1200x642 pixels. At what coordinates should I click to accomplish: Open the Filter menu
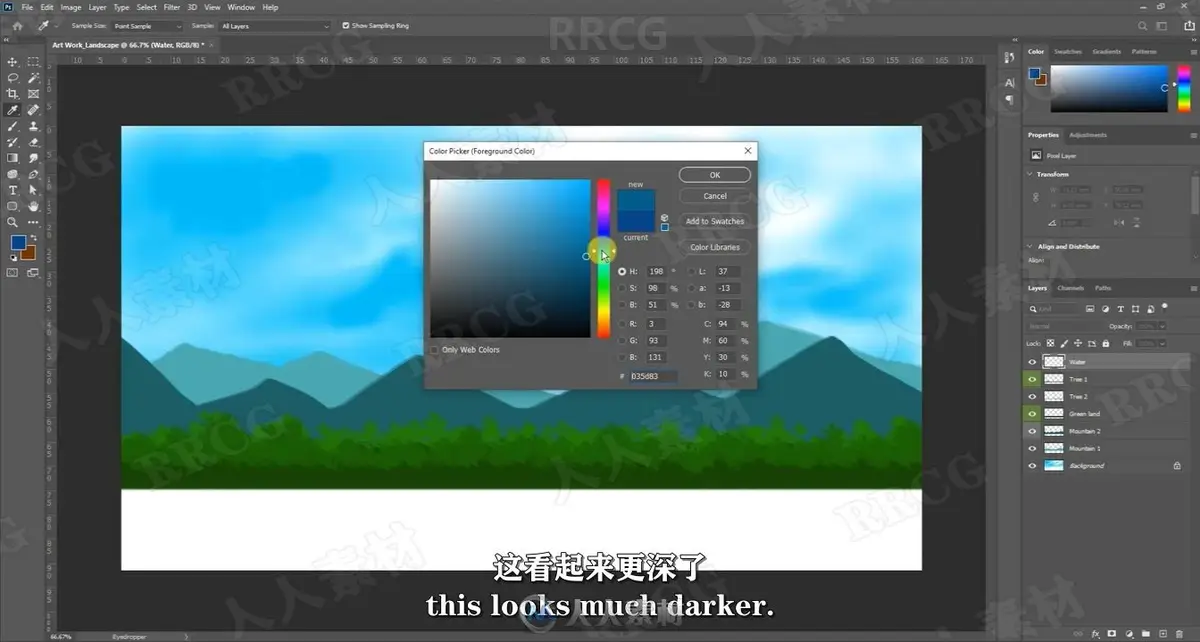(172, 7)
